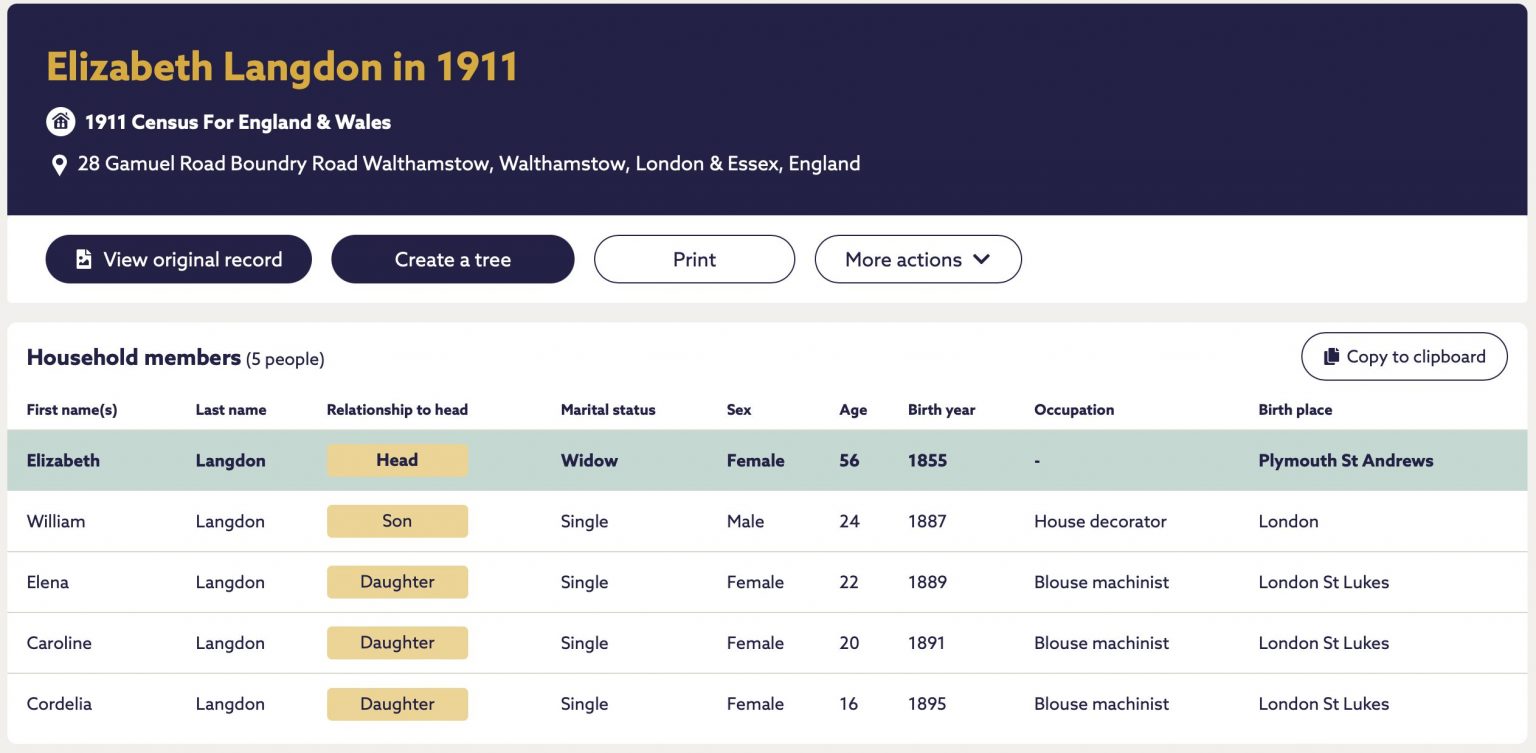
Task: Click the location pin icon by the address
Action: [59, 165]
